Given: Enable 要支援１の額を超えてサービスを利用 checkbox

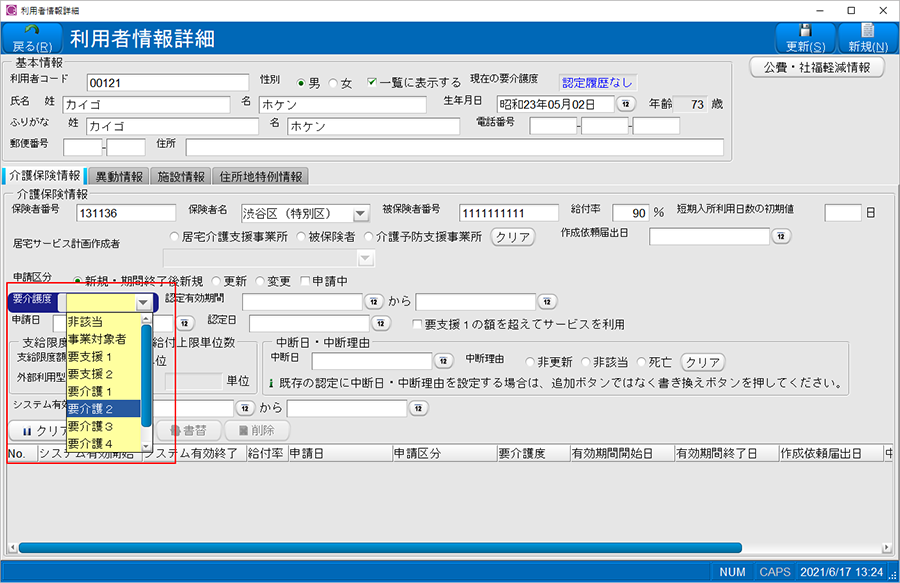Looking at the screenshot, I should tap(418, 324).
